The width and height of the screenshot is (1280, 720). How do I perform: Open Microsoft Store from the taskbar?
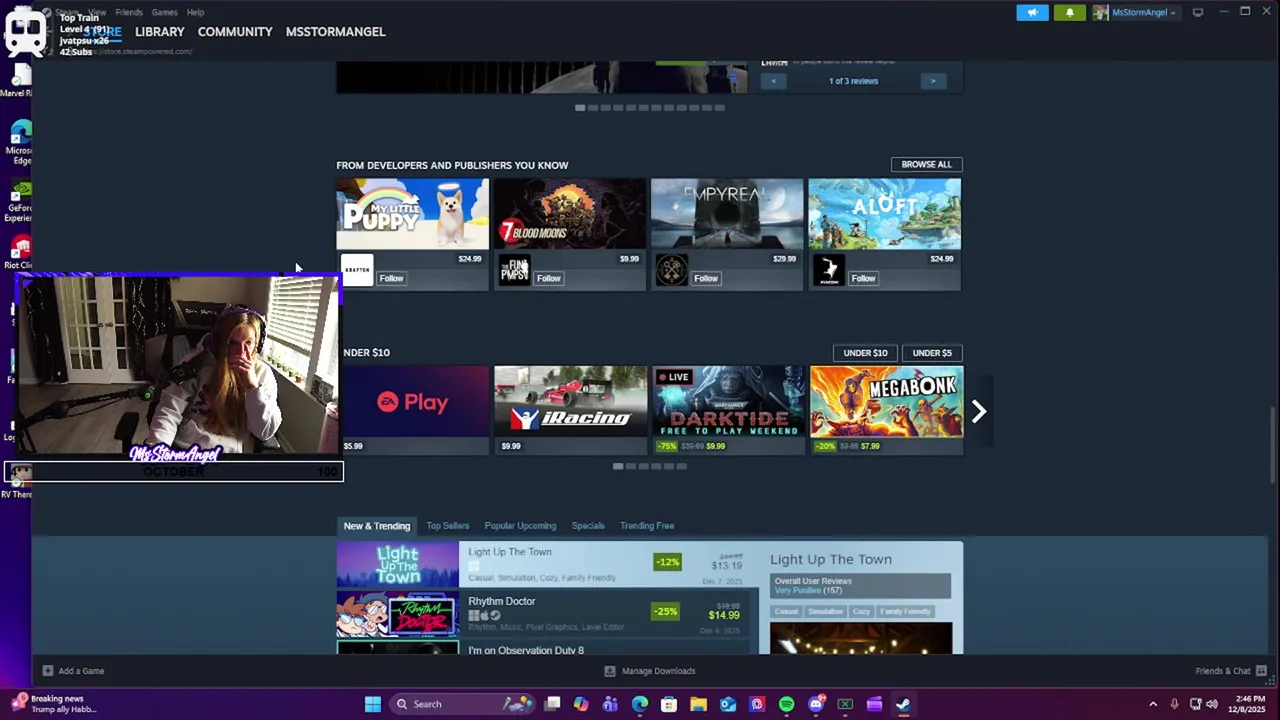pos(669,704)
